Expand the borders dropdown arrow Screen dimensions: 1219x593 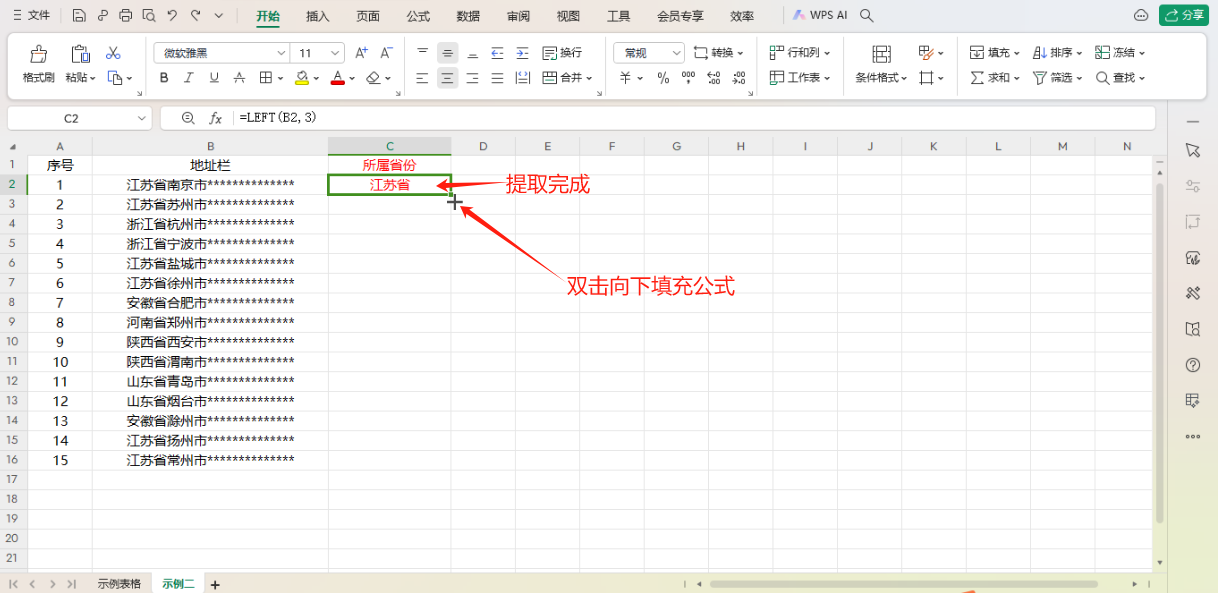pos(280,78)
